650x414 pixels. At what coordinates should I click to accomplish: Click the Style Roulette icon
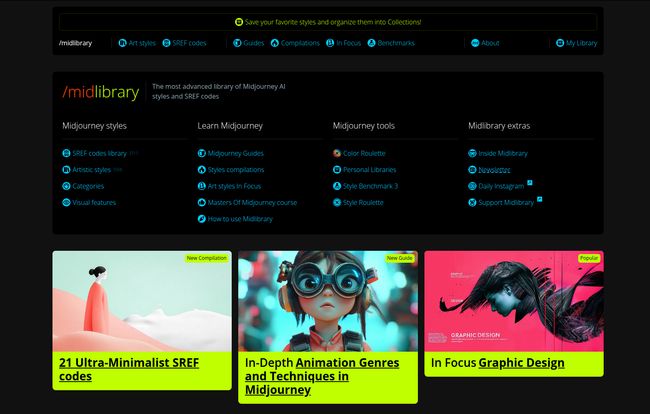pos(337,203)
